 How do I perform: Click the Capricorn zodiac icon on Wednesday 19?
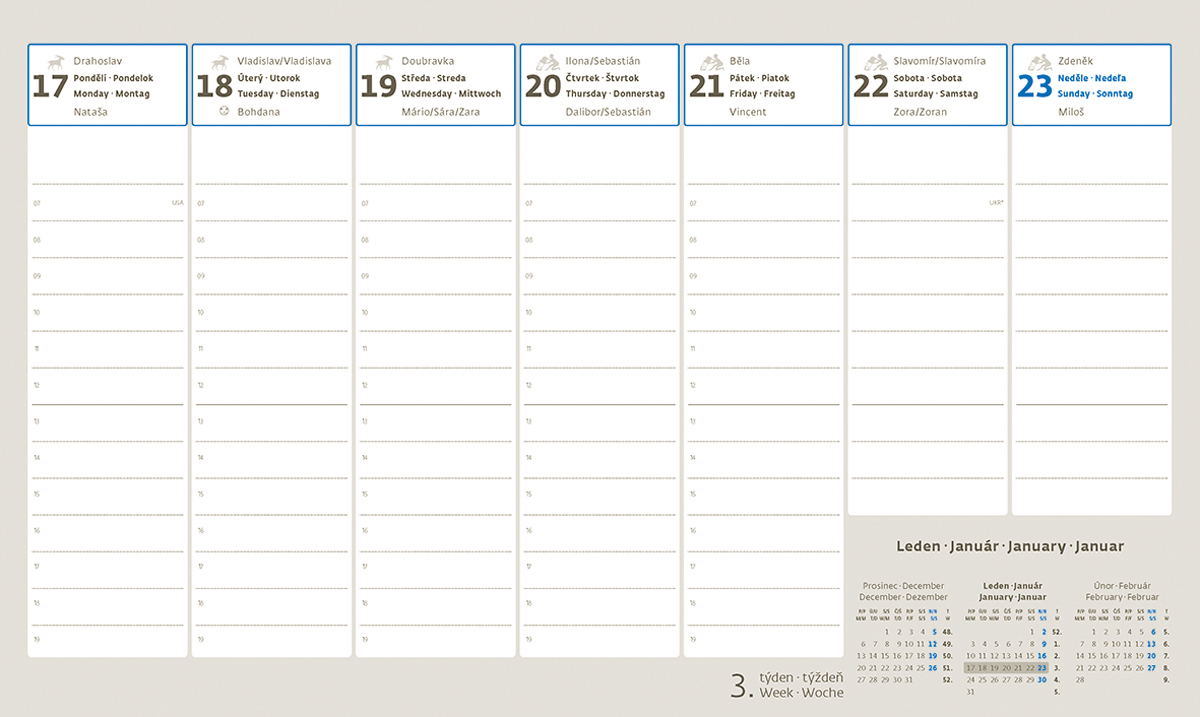click(384, 62)
